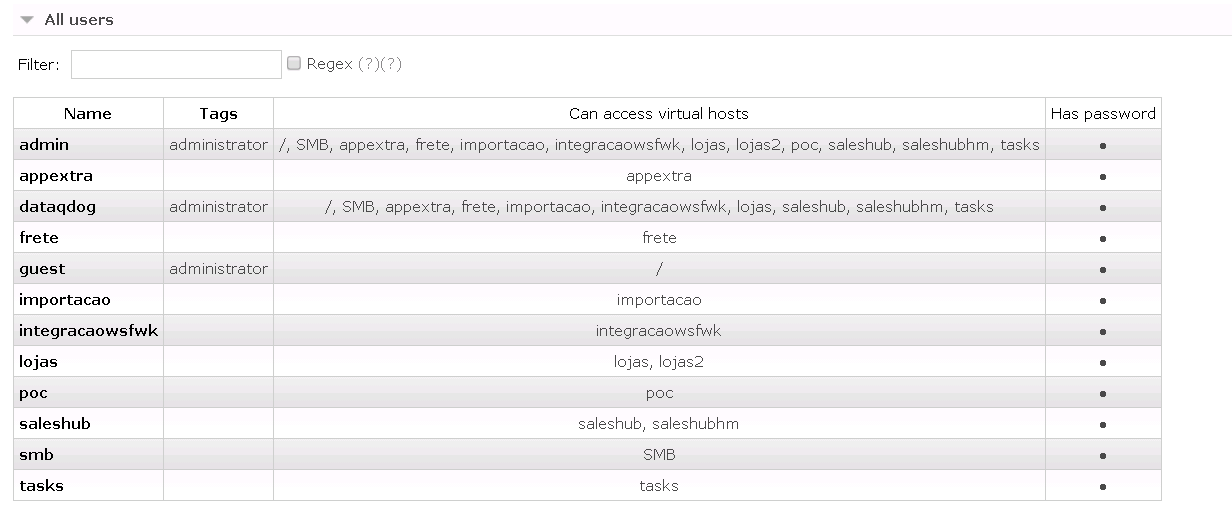This screenshot has width=1232, height=510.
Task: Click the Can access virtual hosts header
Action: pos(659,113)
